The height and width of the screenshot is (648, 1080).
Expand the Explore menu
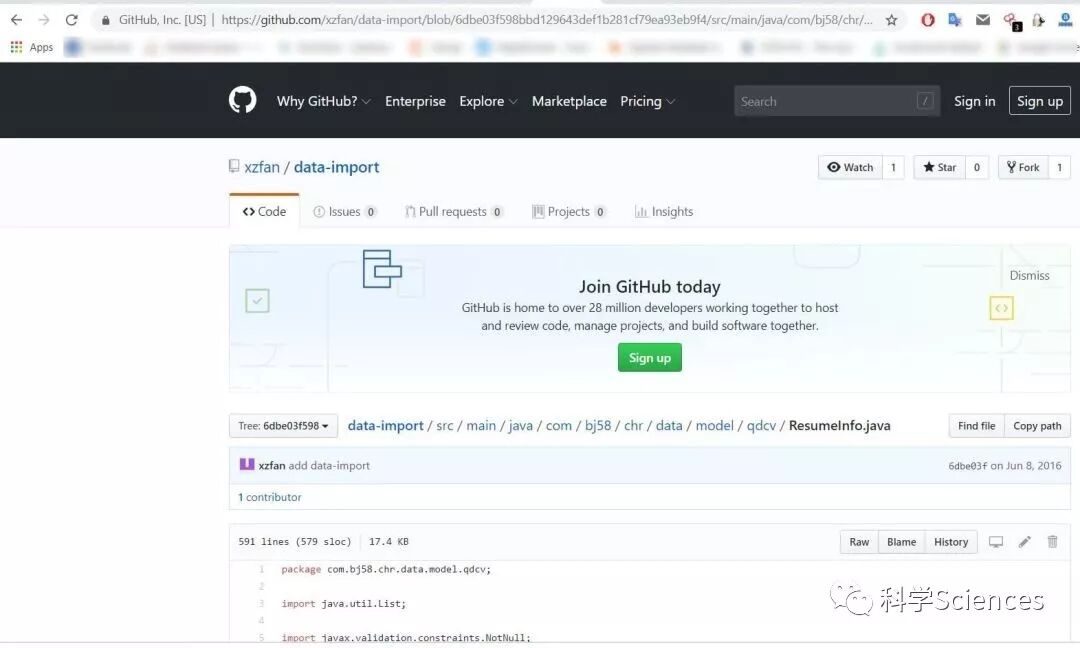tap(488, 101)
